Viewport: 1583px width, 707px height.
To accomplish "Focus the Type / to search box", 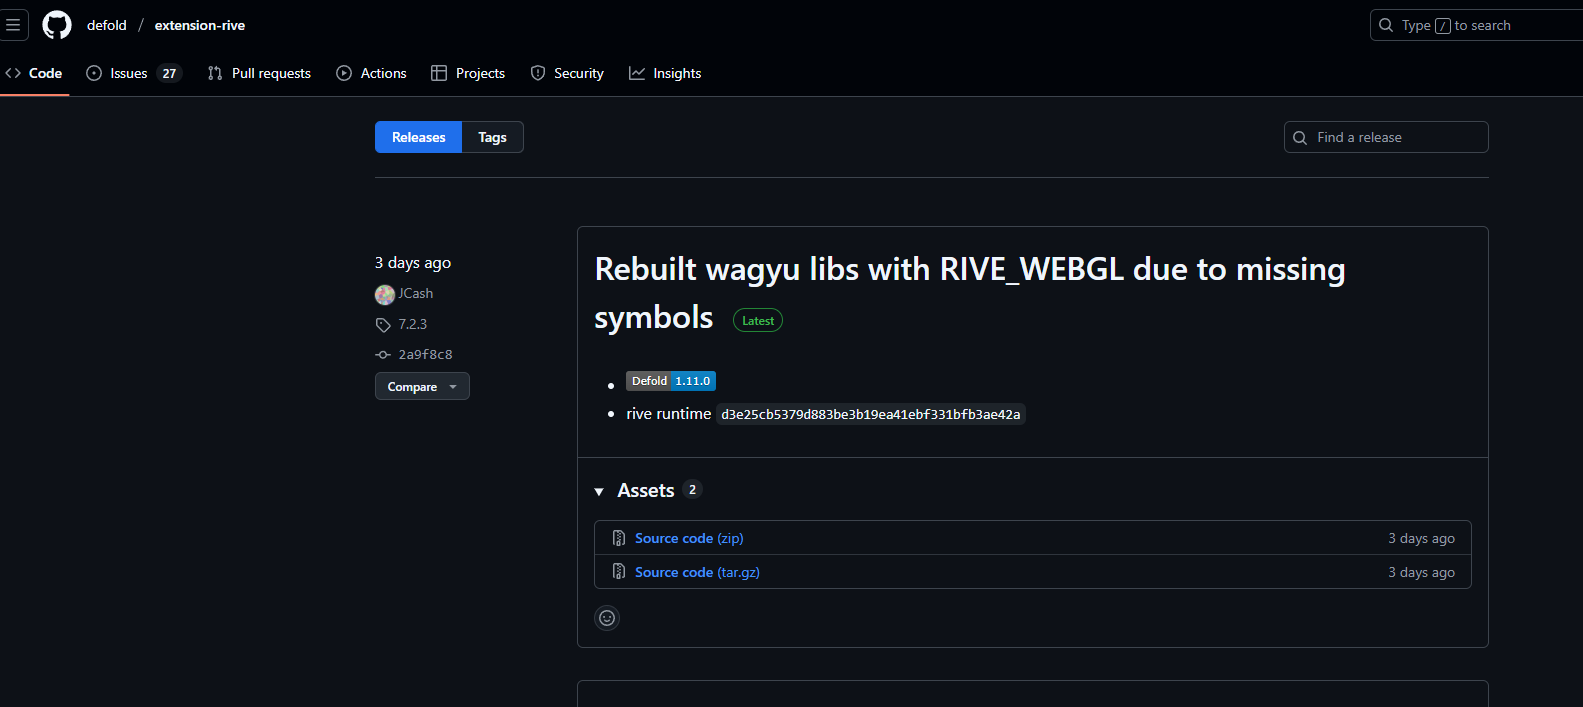I will [1476, 25].
